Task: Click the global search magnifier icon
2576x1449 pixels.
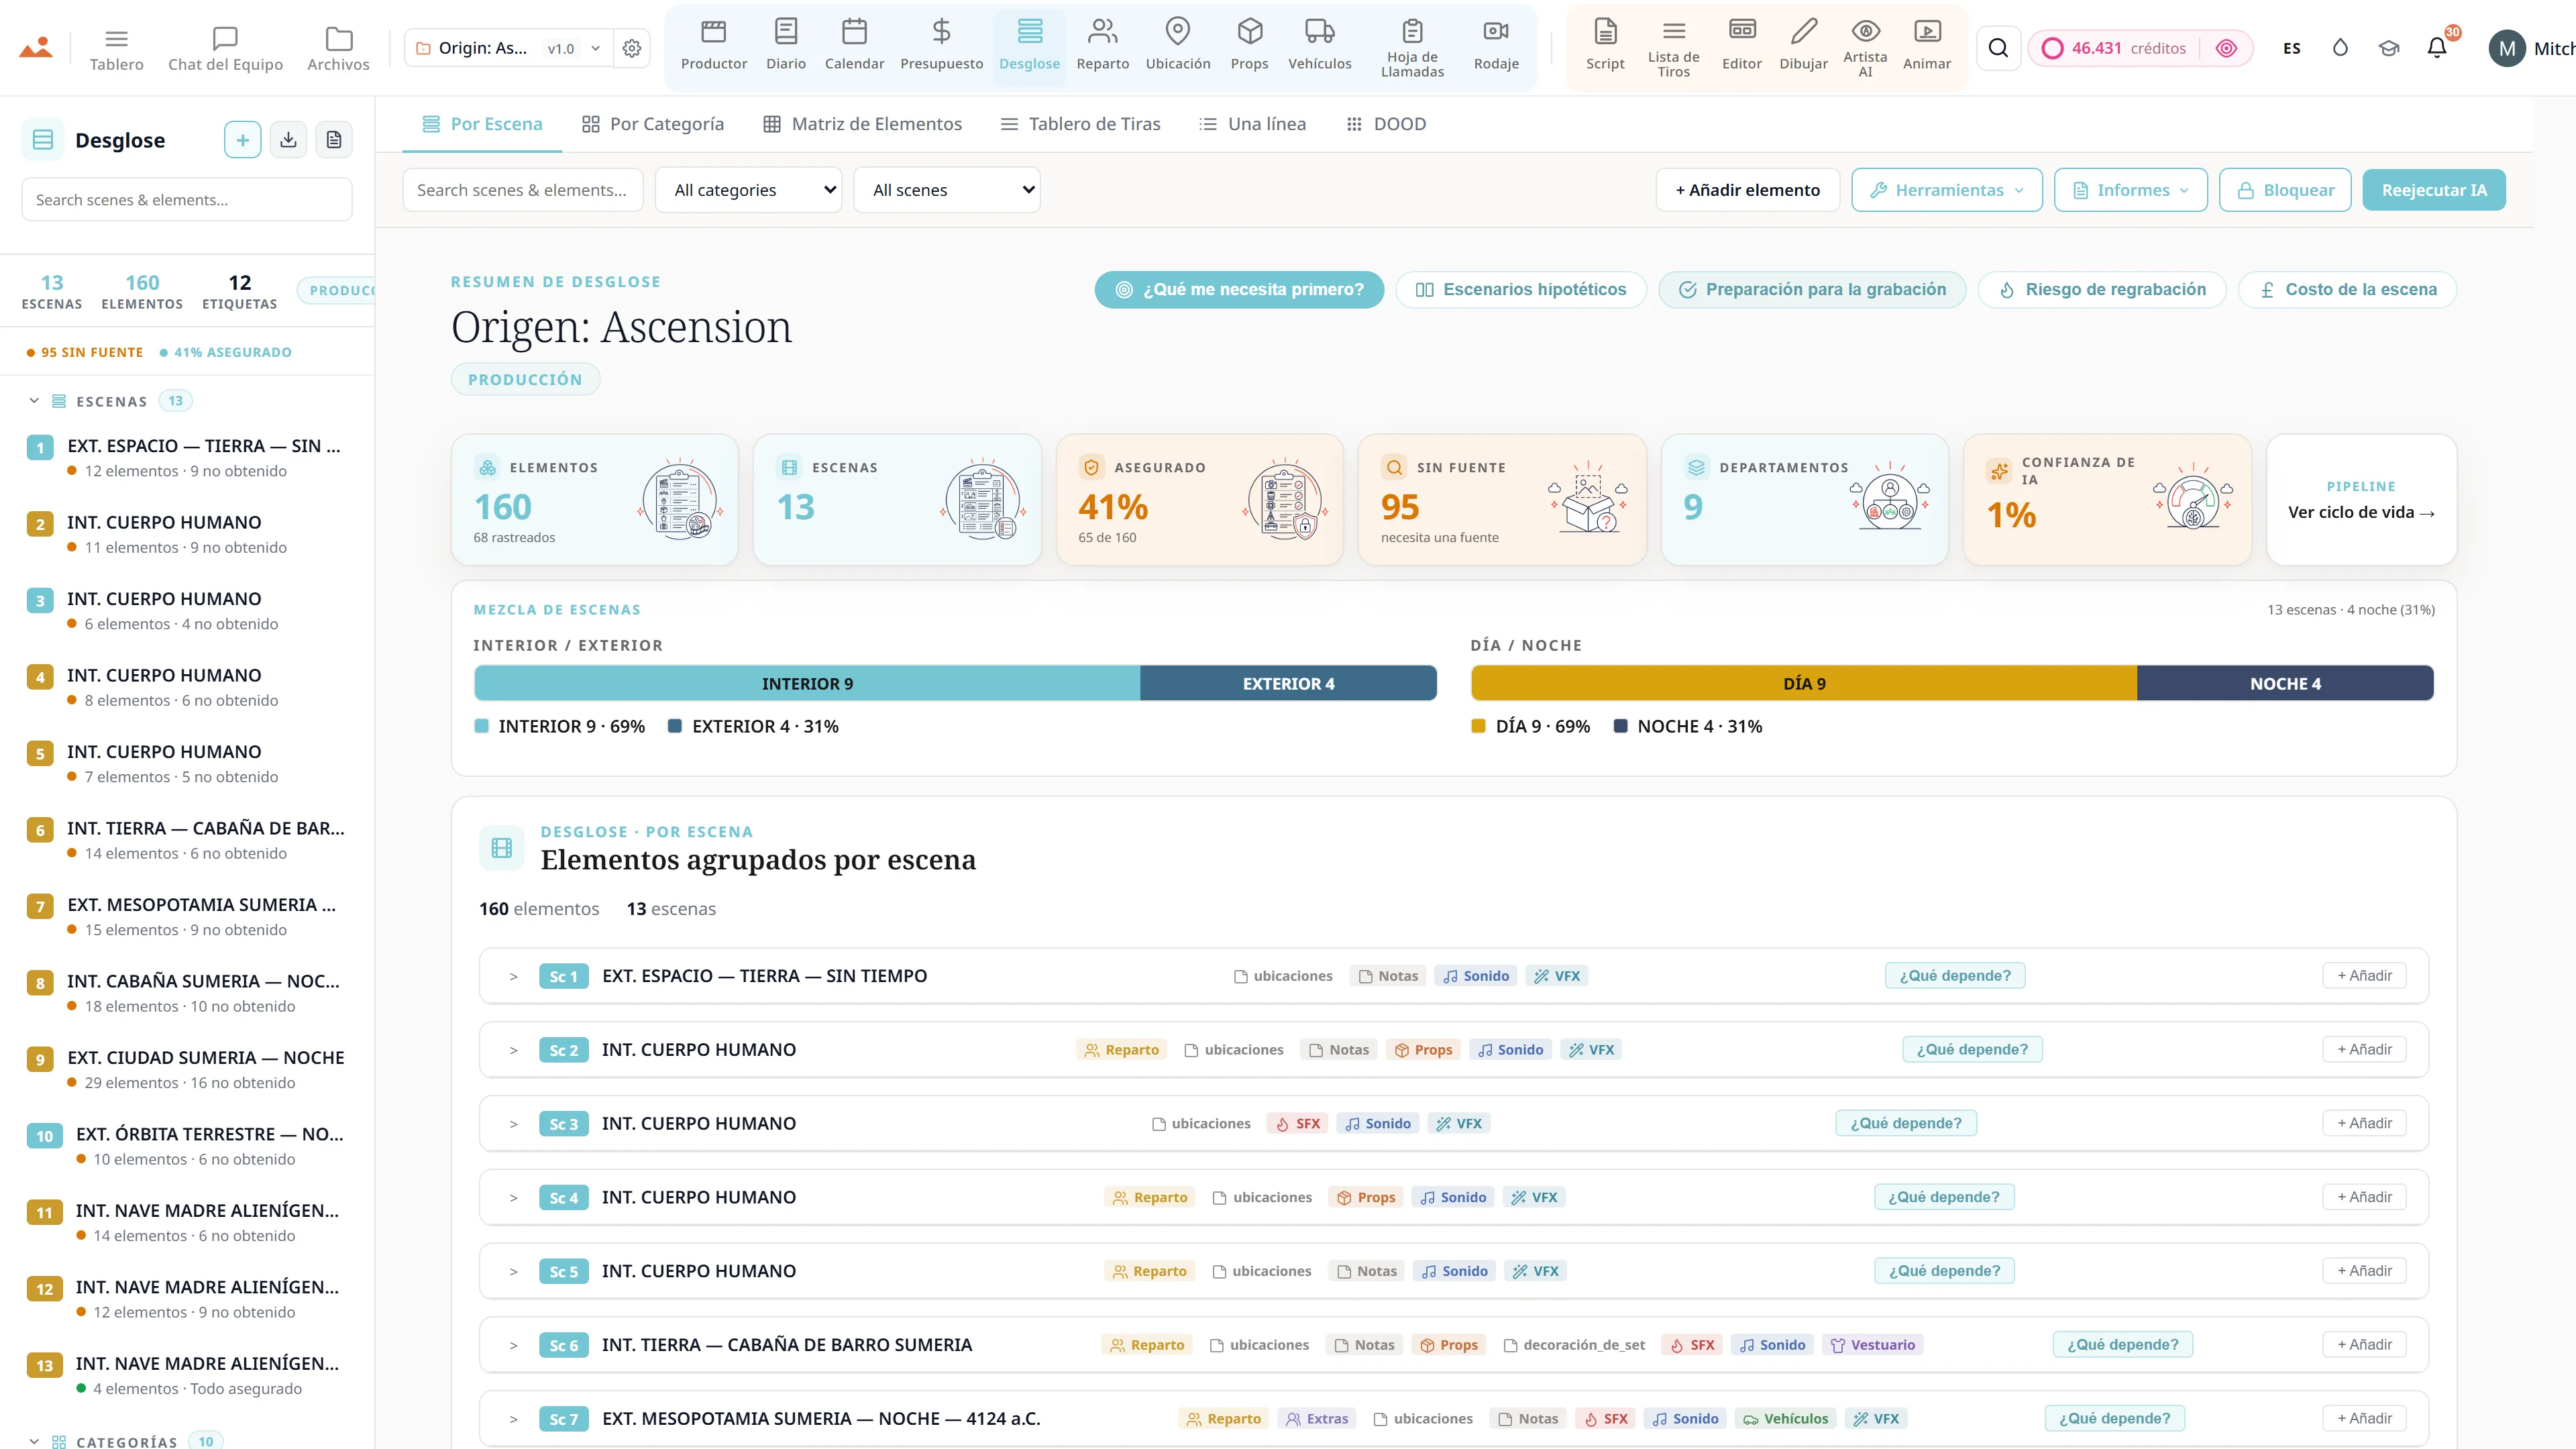Action: 1998,48
